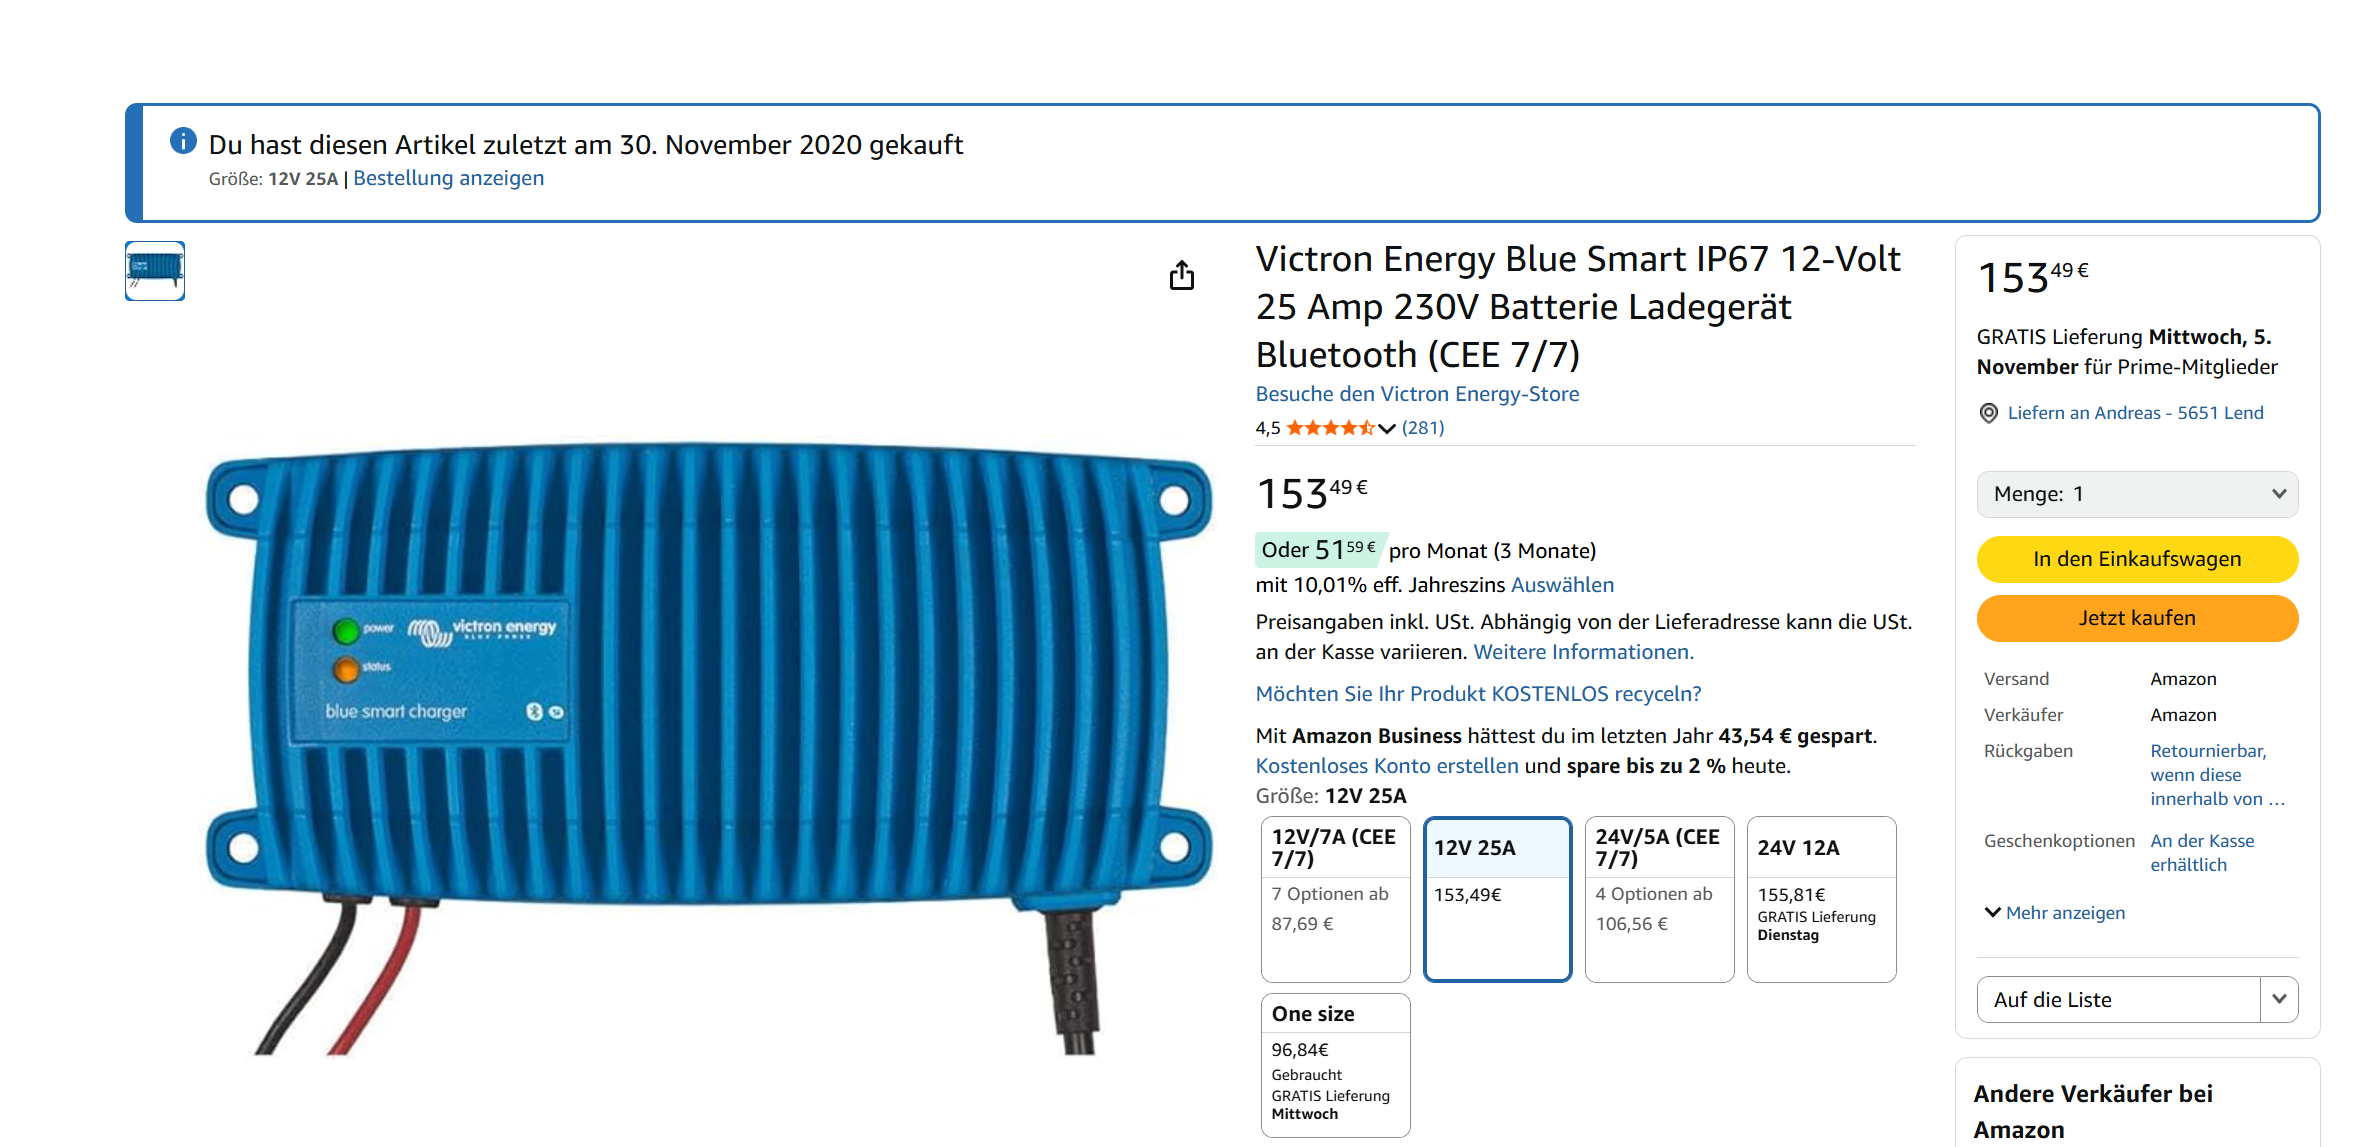Select the product thumbnail image
The image size is (2370, 1147).
click(x=155, y=270)
